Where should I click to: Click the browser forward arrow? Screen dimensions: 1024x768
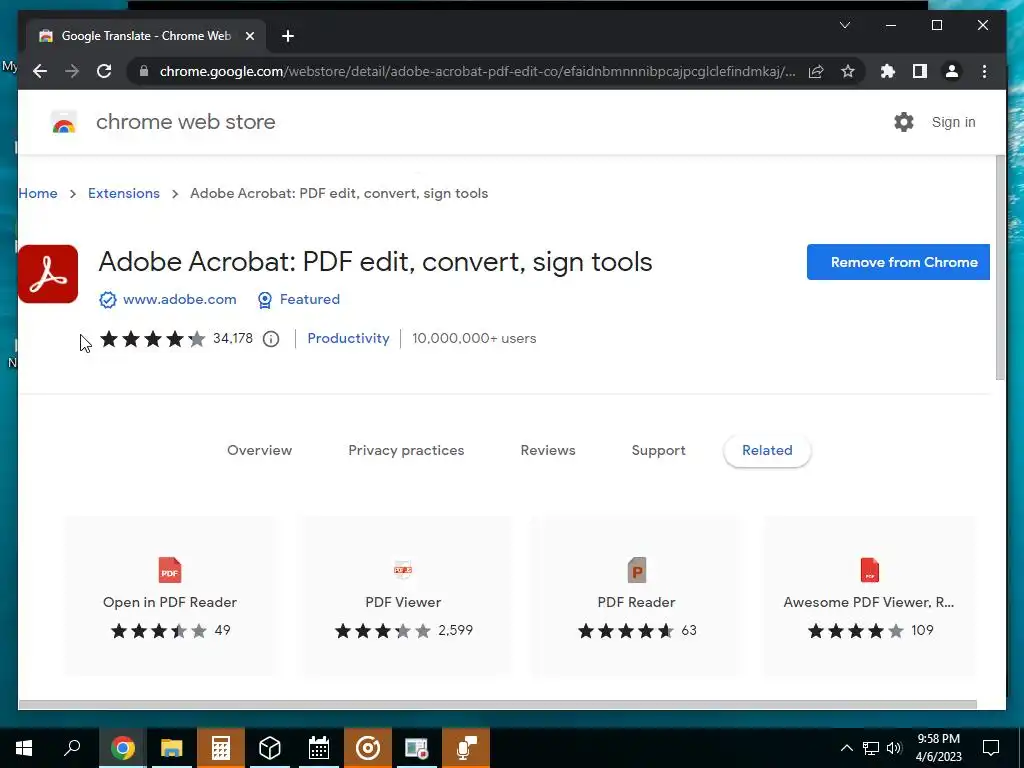click(x=72, y=71)
